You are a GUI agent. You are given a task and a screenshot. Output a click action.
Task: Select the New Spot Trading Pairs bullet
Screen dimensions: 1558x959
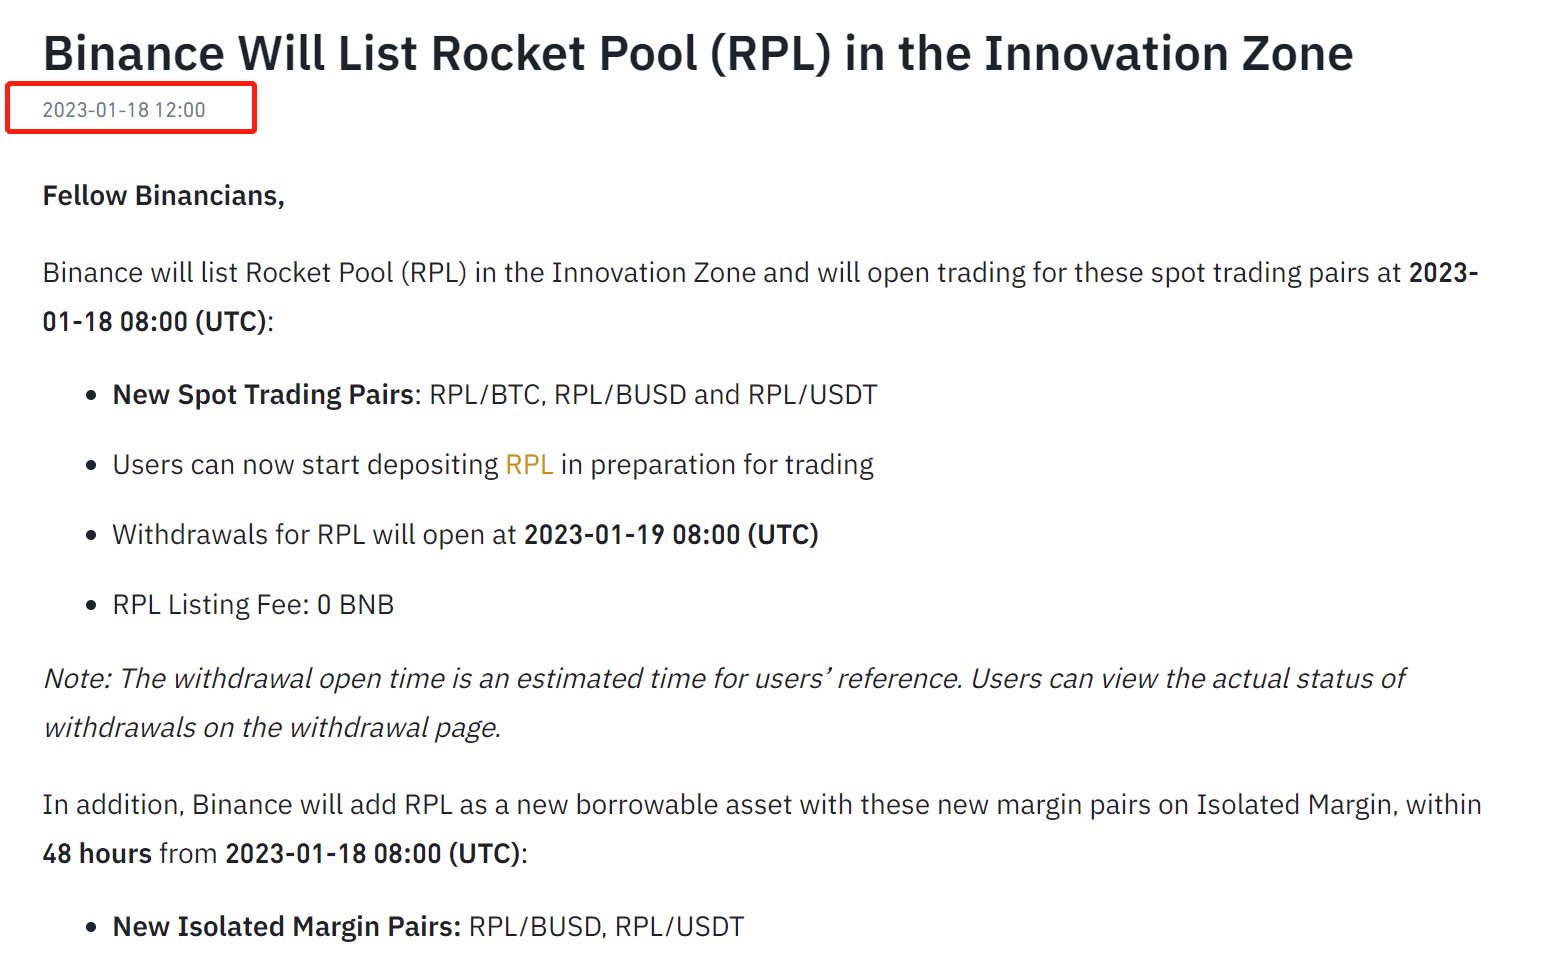click(x=495, y=395)
